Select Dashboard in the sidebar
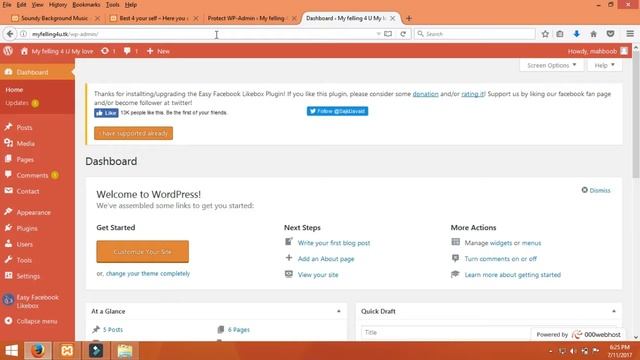The width and height of the screenshot is (640, 360). pos(37,72)
